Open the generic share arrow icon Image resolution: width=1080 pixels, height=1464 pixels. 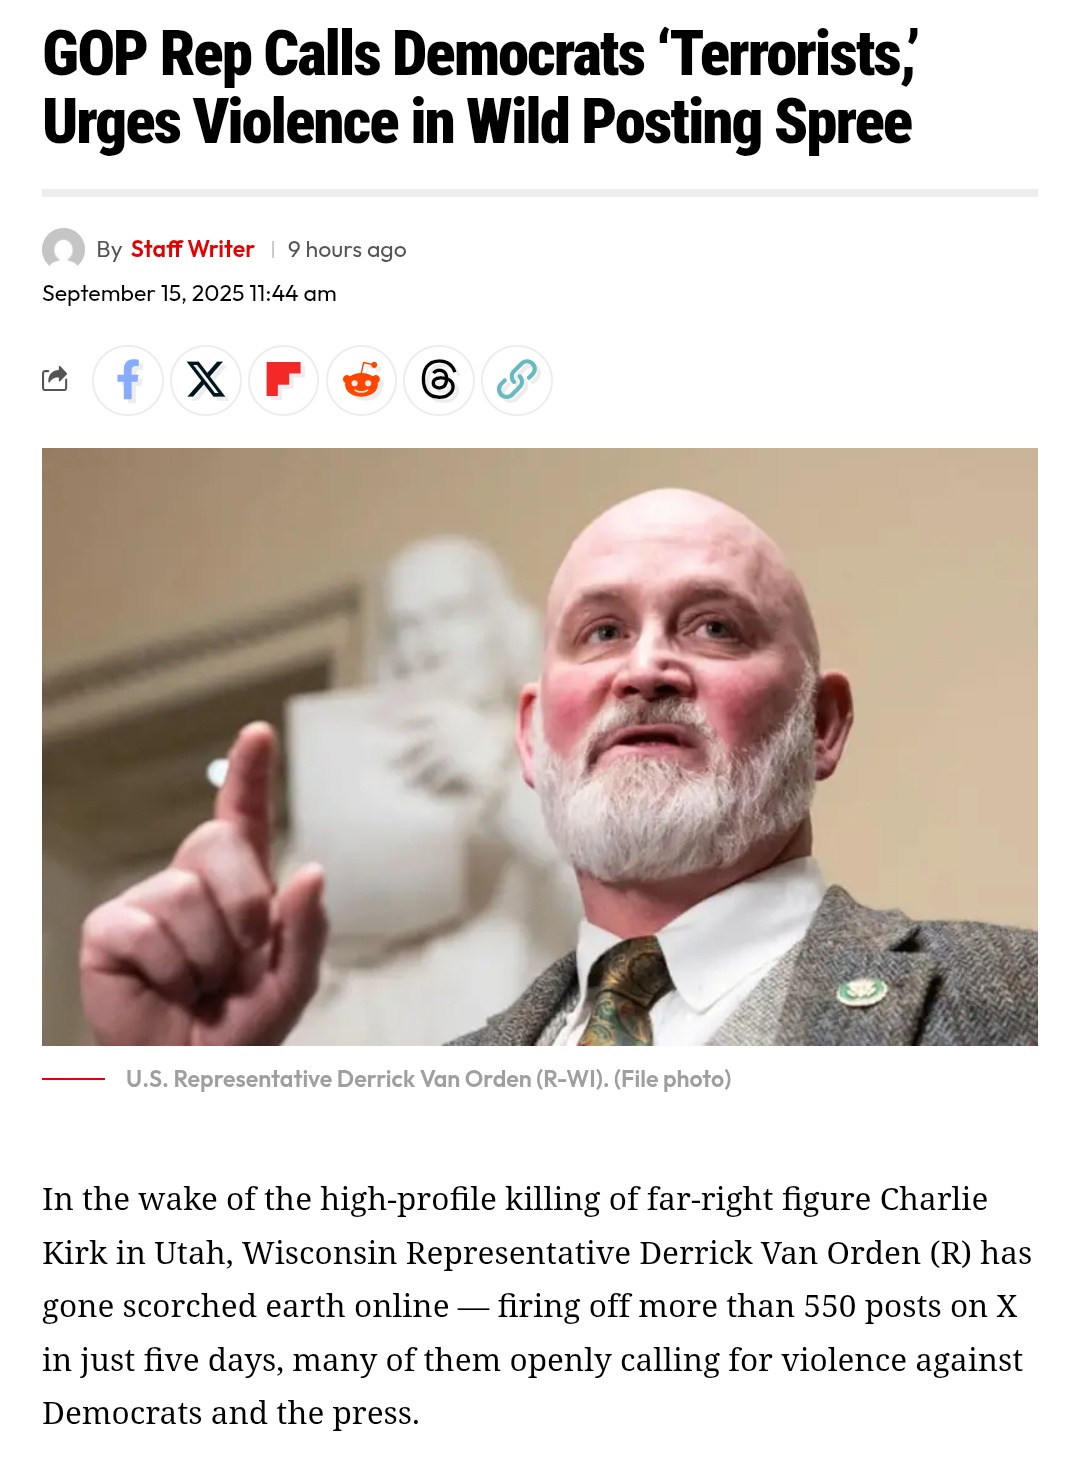point(55,379)
